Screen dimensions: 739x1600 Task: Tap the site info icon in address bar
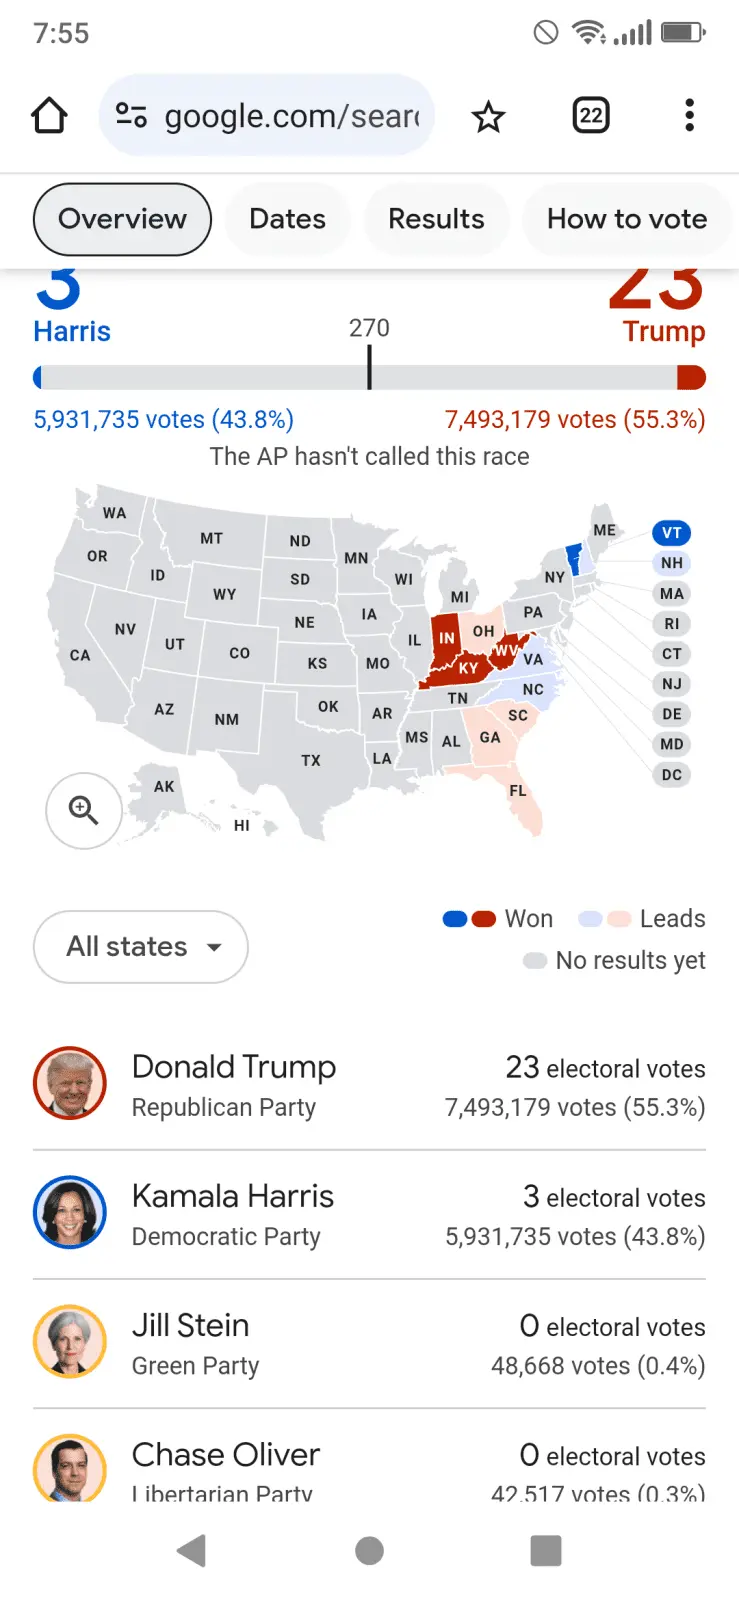[x=131, y=116]
